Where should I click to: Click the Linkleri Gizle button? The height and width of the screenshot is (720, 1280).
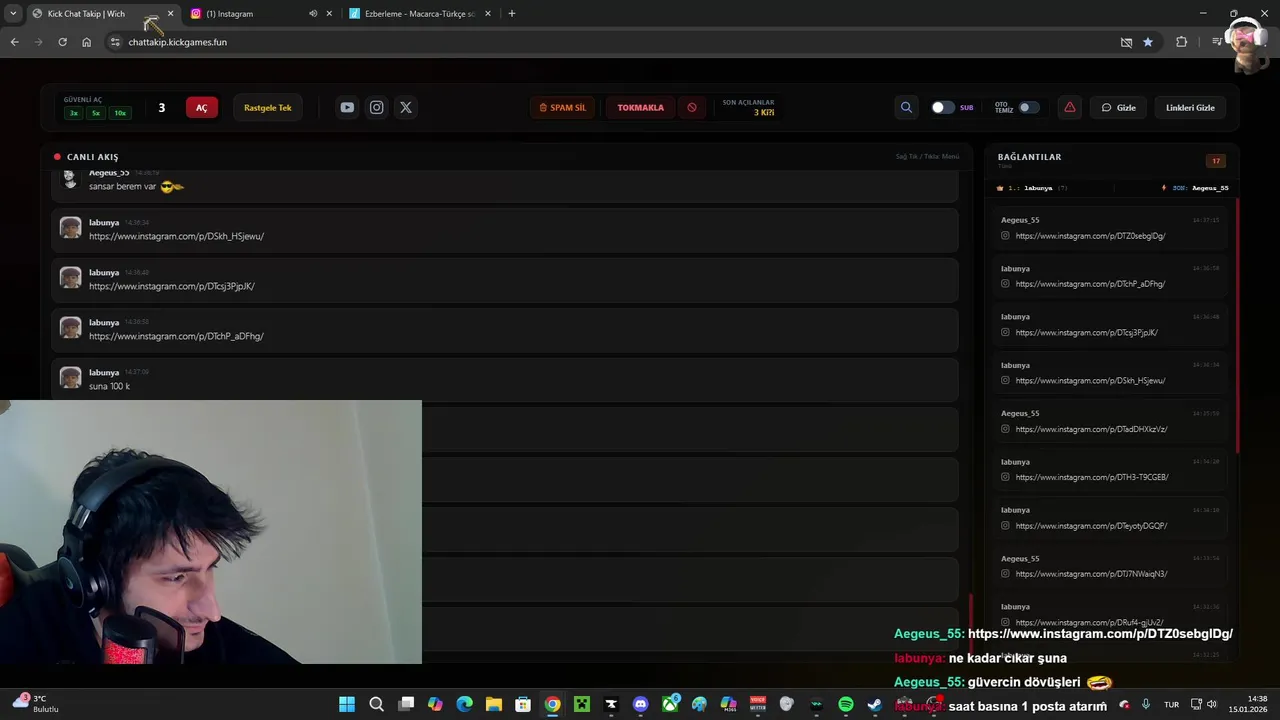[x=1190, y=107]
